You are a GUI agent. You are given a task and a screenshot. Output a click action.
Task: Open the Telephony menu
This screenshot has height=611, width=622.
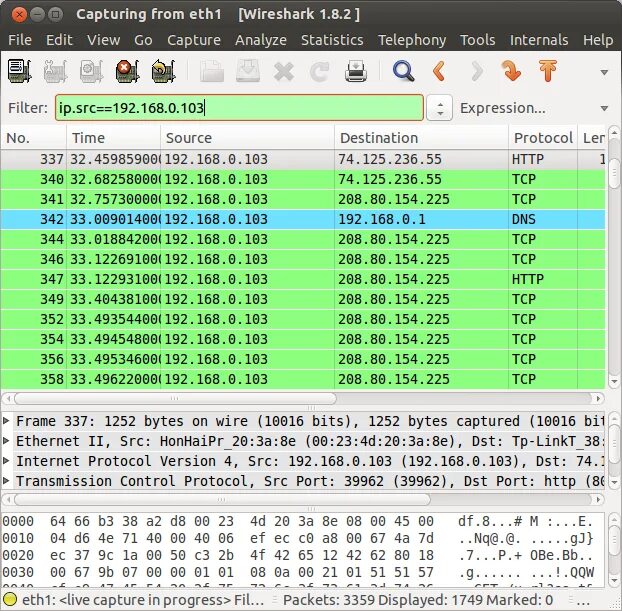412,40
